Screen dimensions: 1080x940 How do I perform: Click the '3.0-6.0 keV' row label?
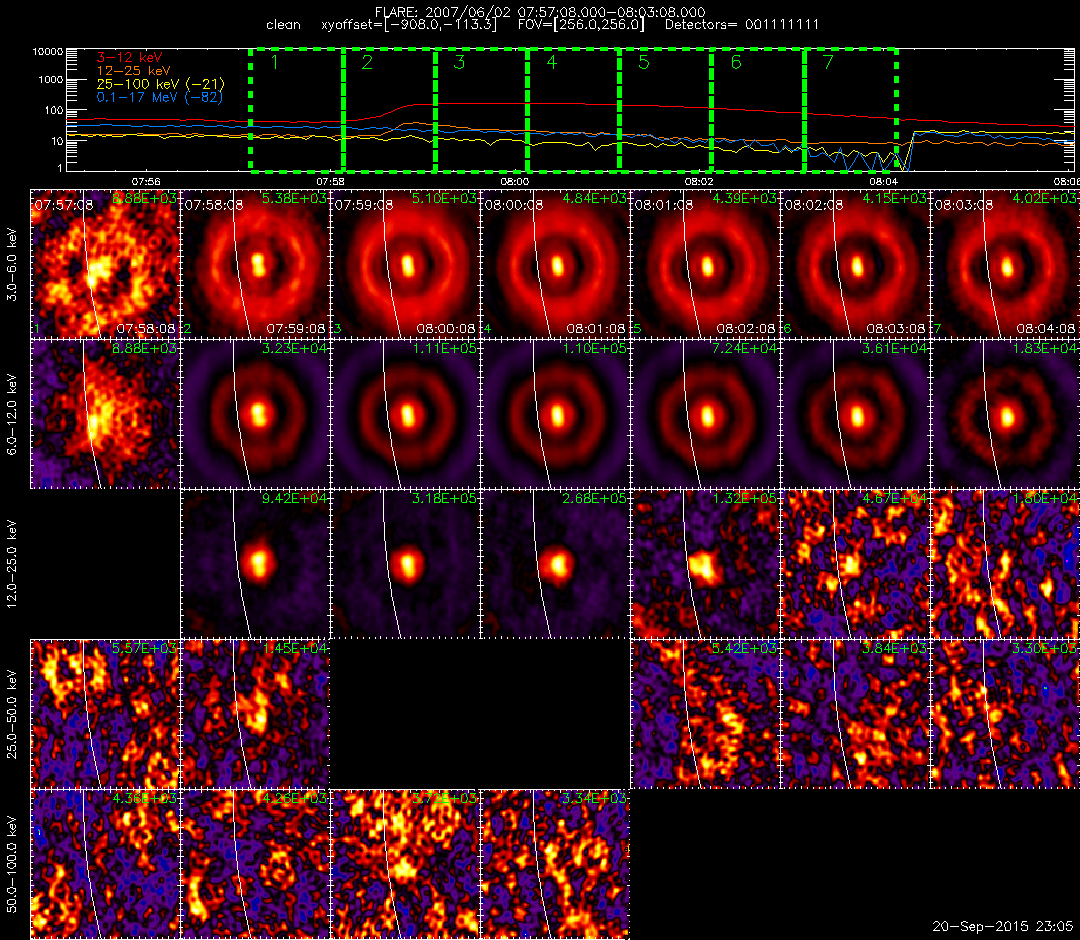[12, 264]
